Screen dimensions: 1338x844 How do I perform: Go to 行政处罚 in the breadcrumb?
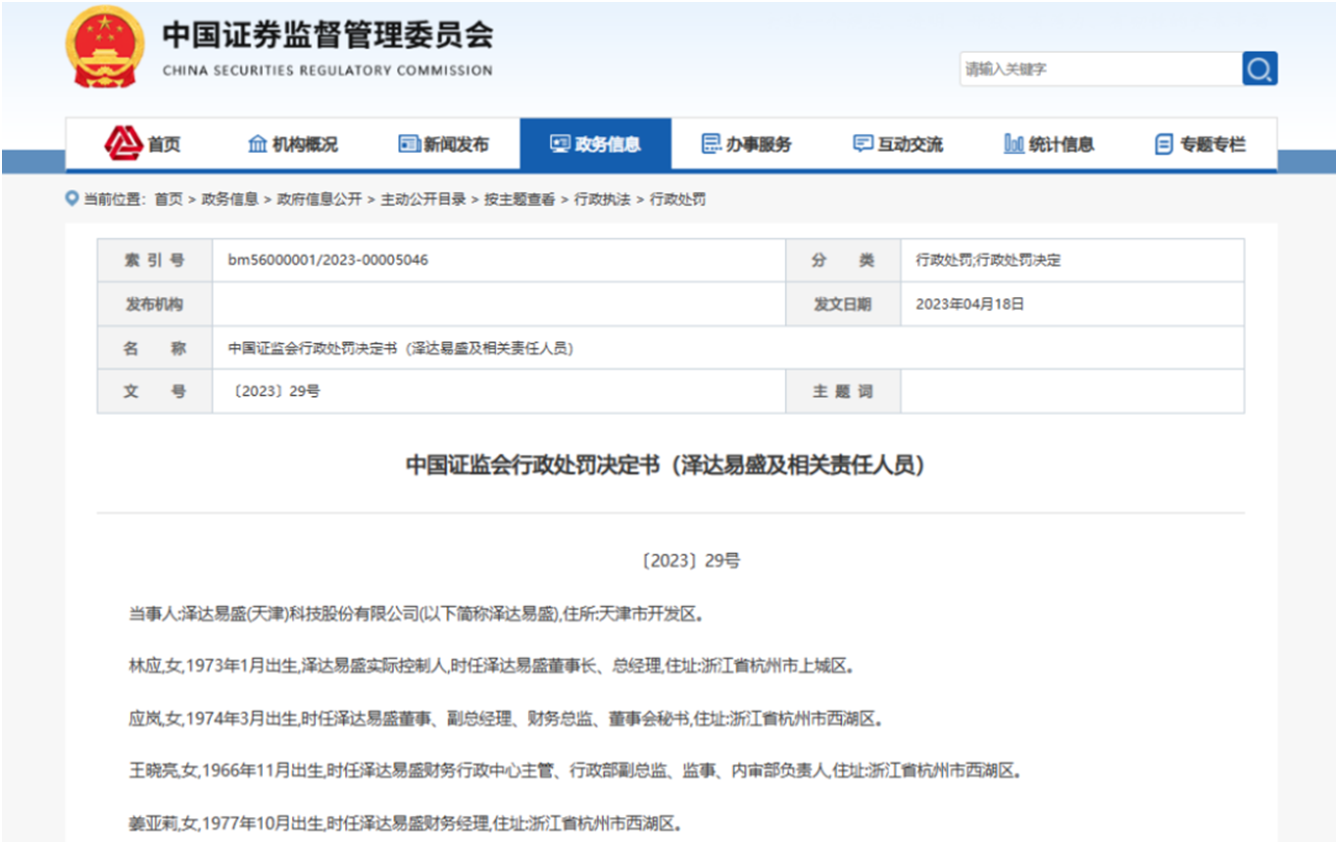678,199
